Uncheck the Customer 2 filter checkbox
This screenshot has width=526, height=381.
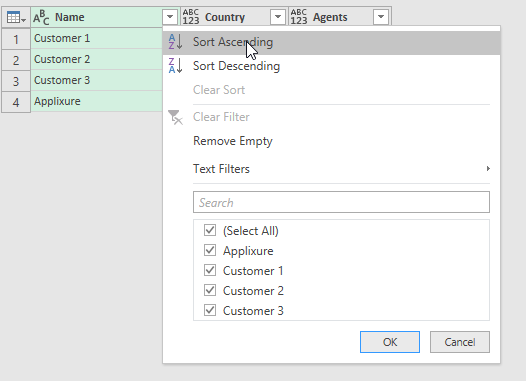click(x=210, y=290)
